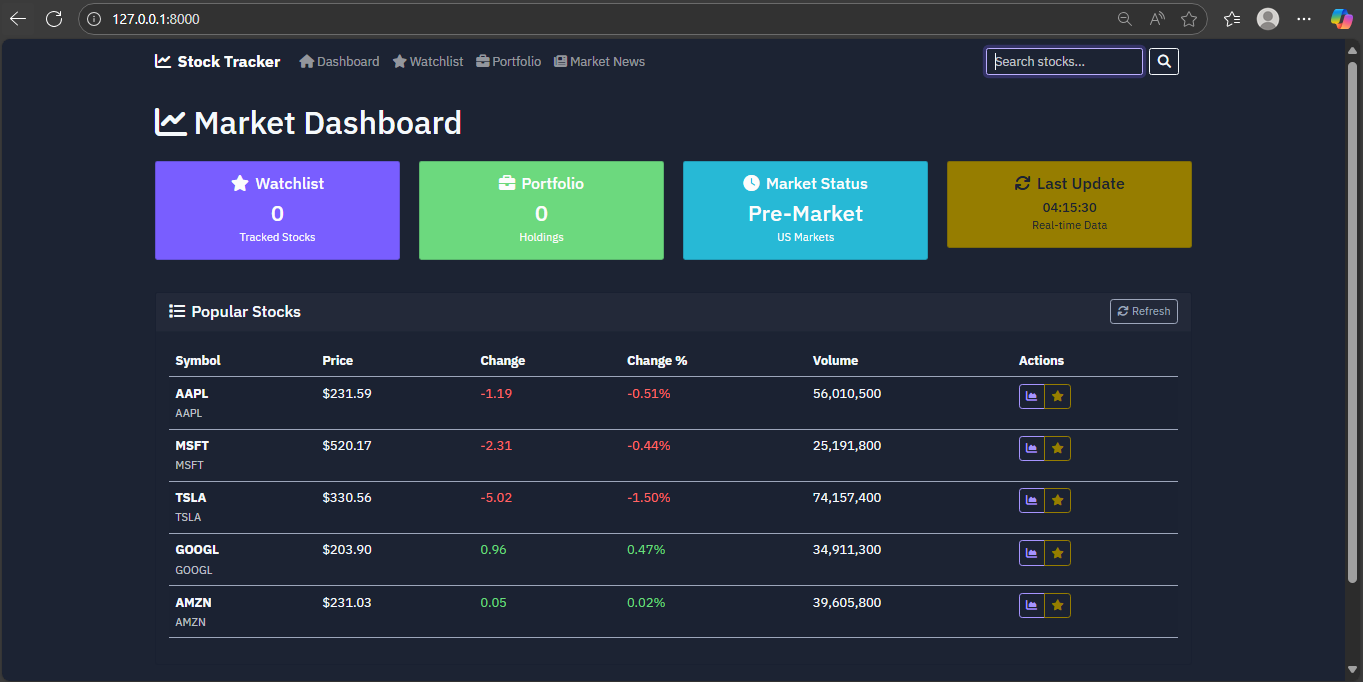View TSLA chart icon button
Image resolution: width=1363 pixels, height=682 pixels.
1031,501
